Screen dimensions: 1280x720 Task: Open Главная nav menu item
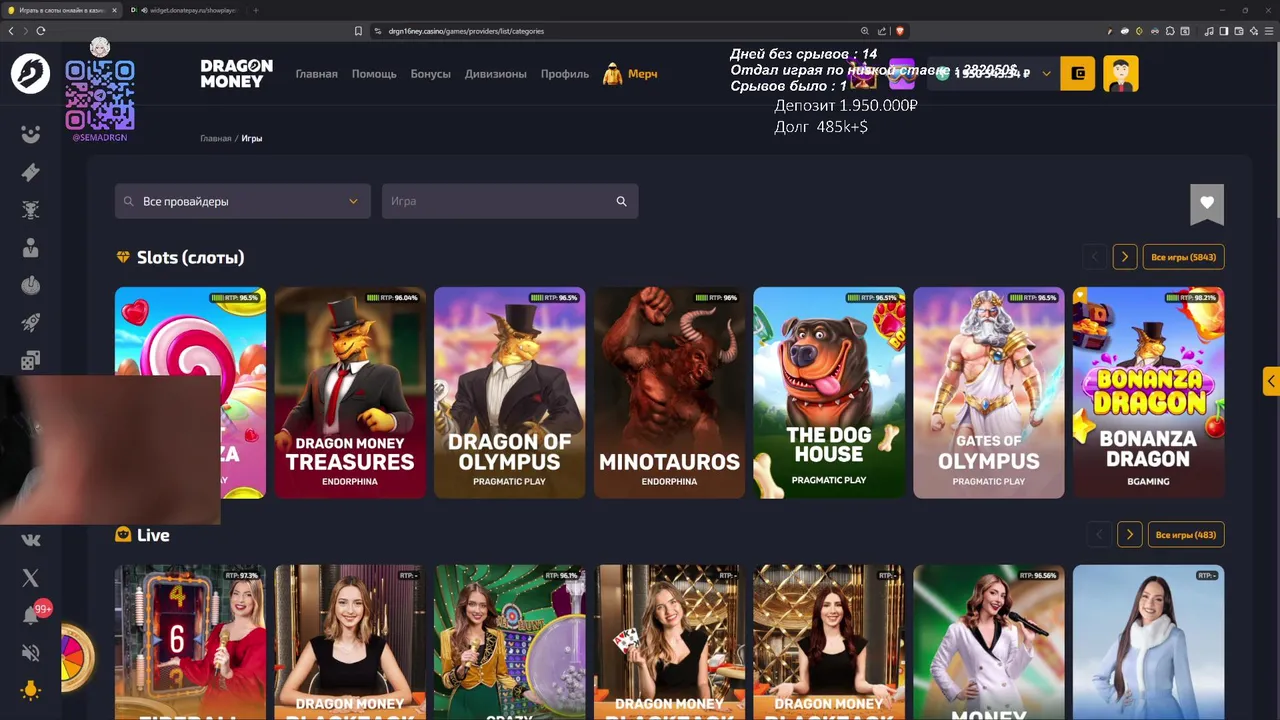click(x=316, y=74)
